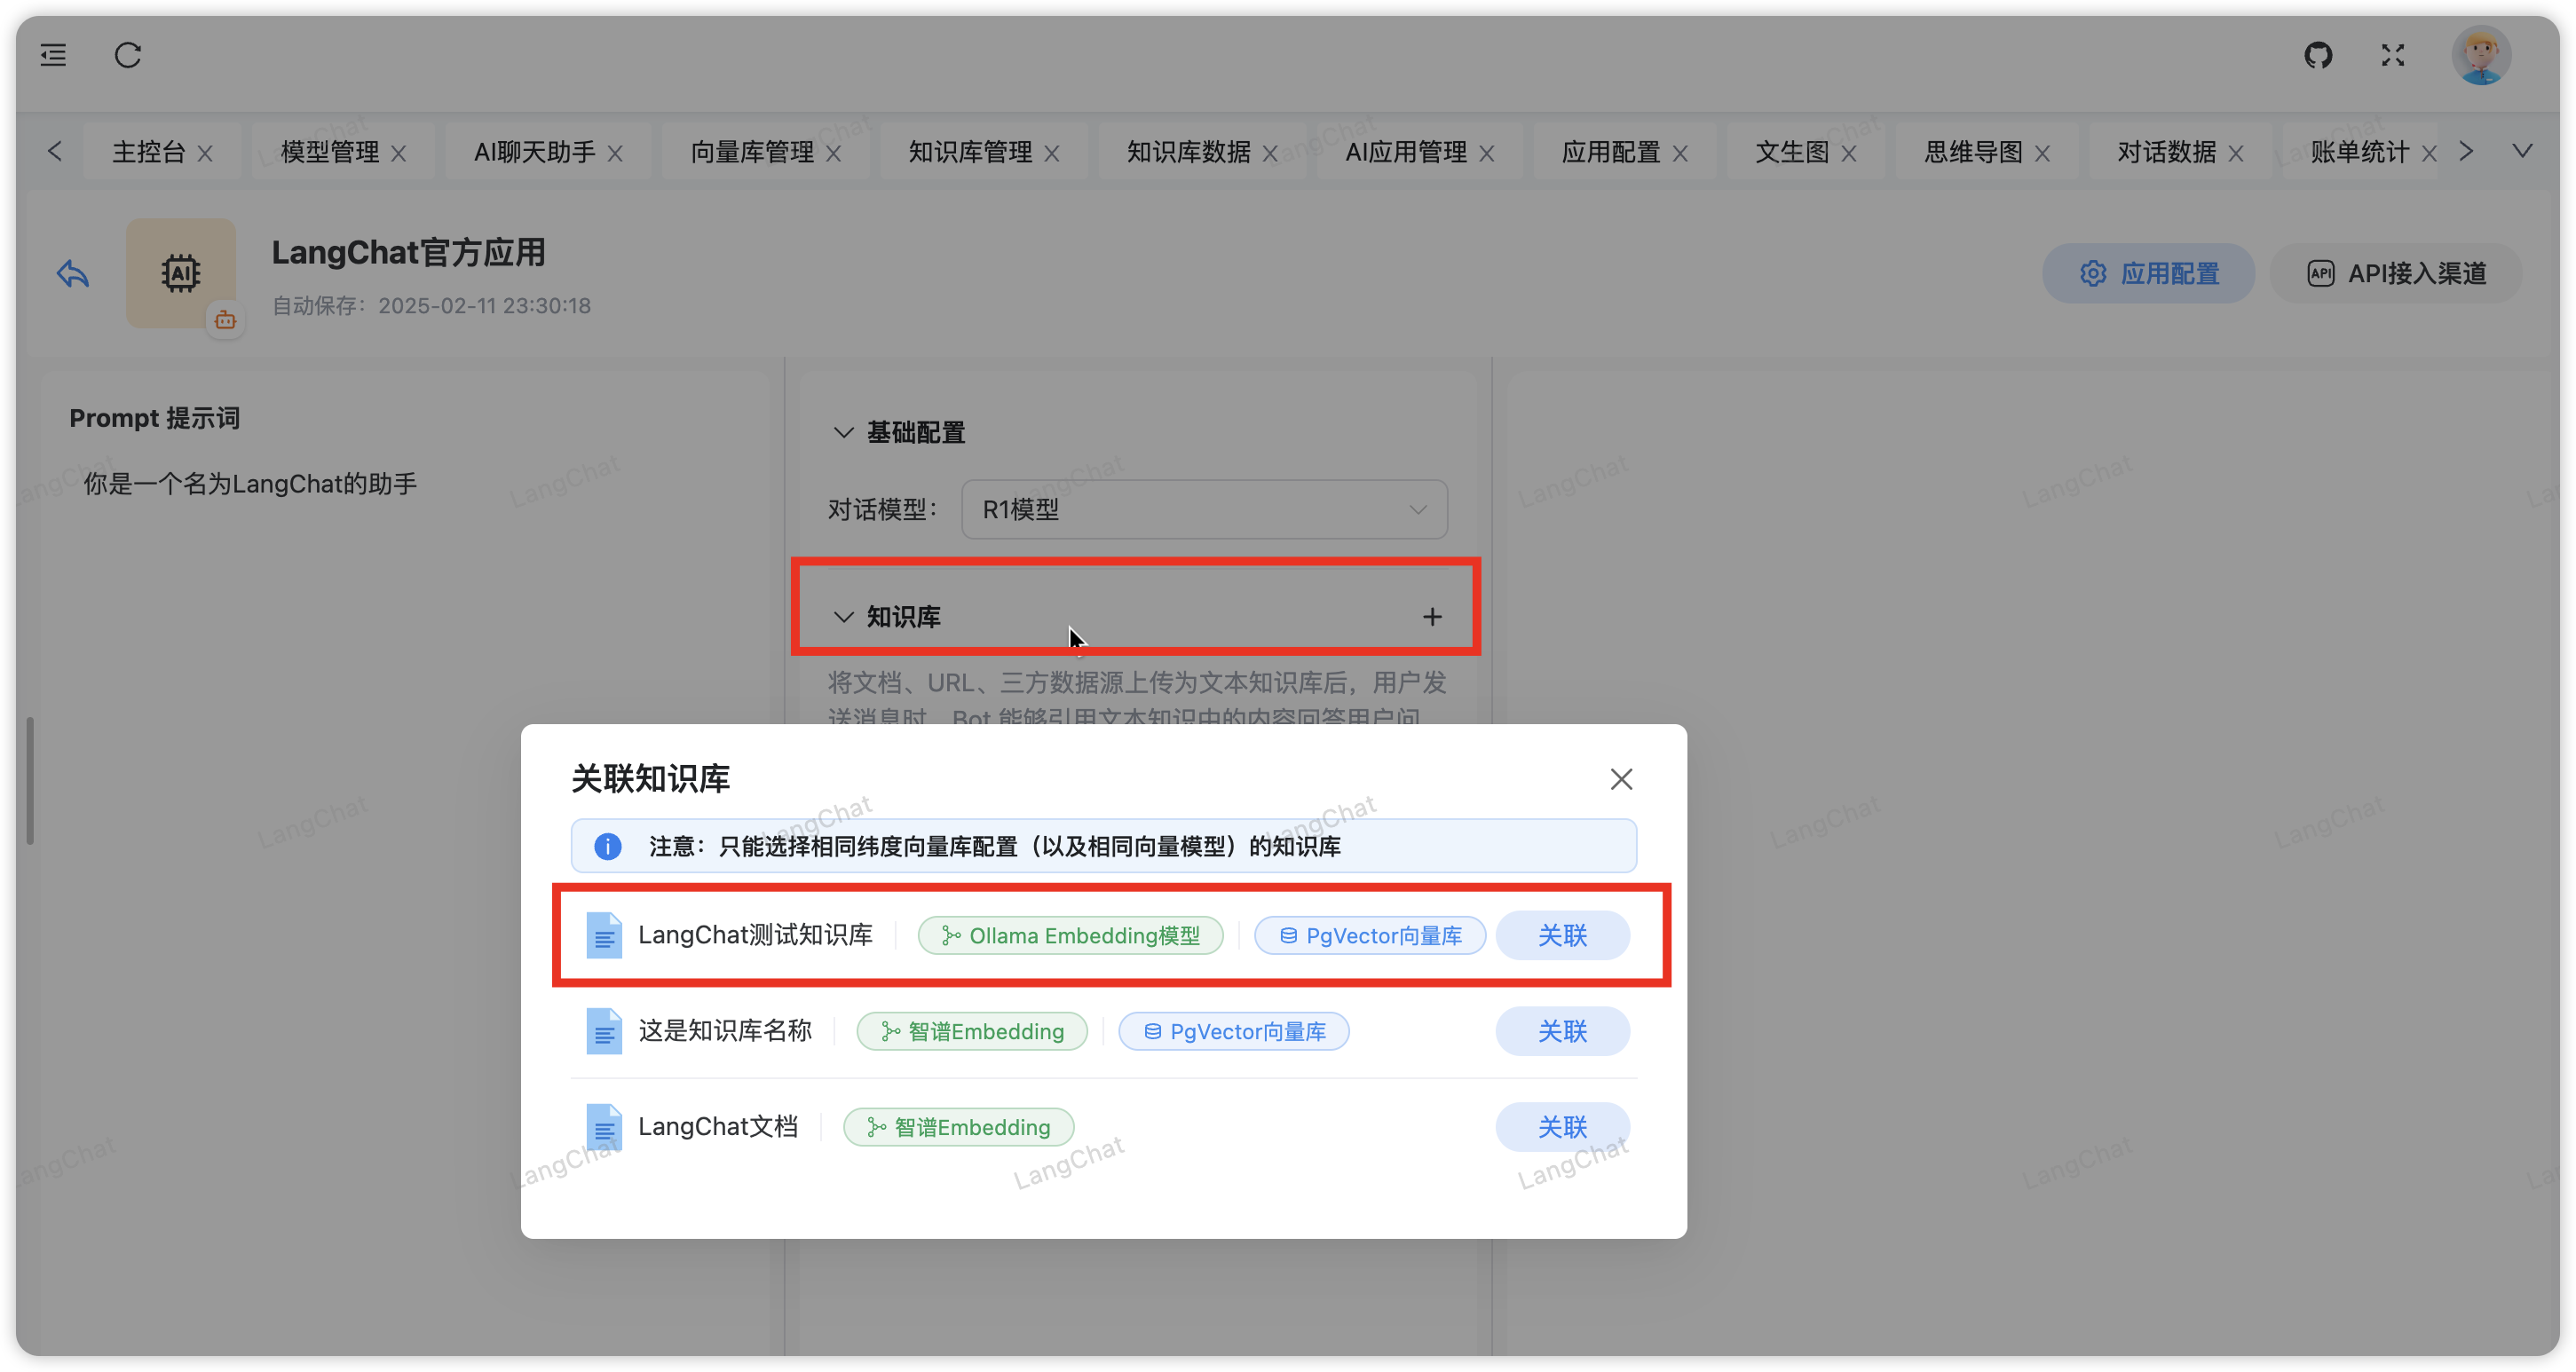
Task: Toggle fullscreen mode icon
Action: click(2393, 55)
